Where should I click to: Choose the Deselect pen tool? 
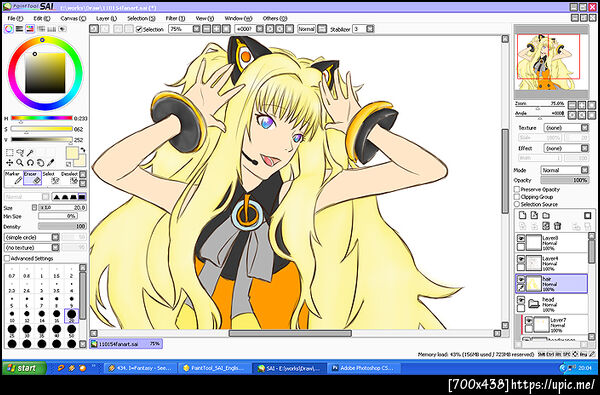pos(69,178)
